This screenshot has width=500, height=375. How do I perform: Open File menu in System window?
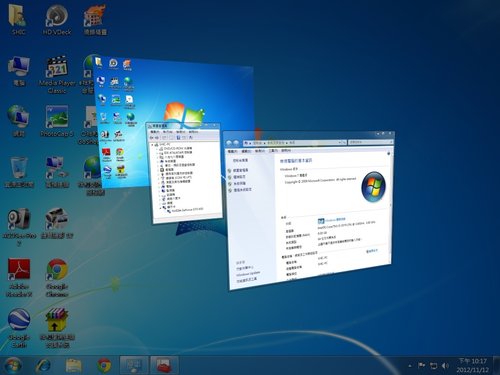[x=233, y=151]
